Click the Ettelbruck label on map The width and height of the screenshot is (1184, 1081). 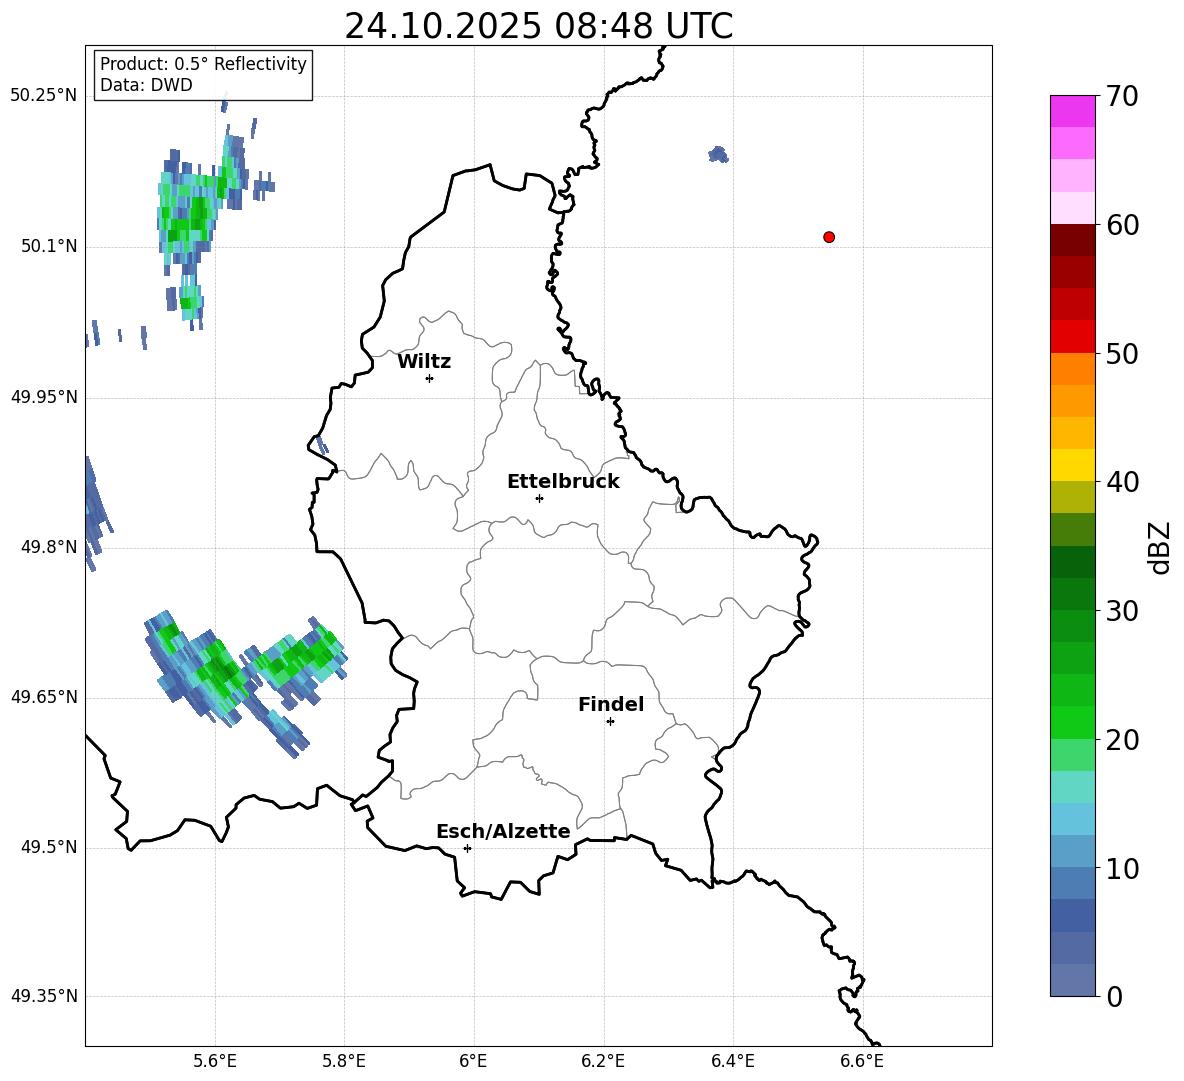point(563,482)
